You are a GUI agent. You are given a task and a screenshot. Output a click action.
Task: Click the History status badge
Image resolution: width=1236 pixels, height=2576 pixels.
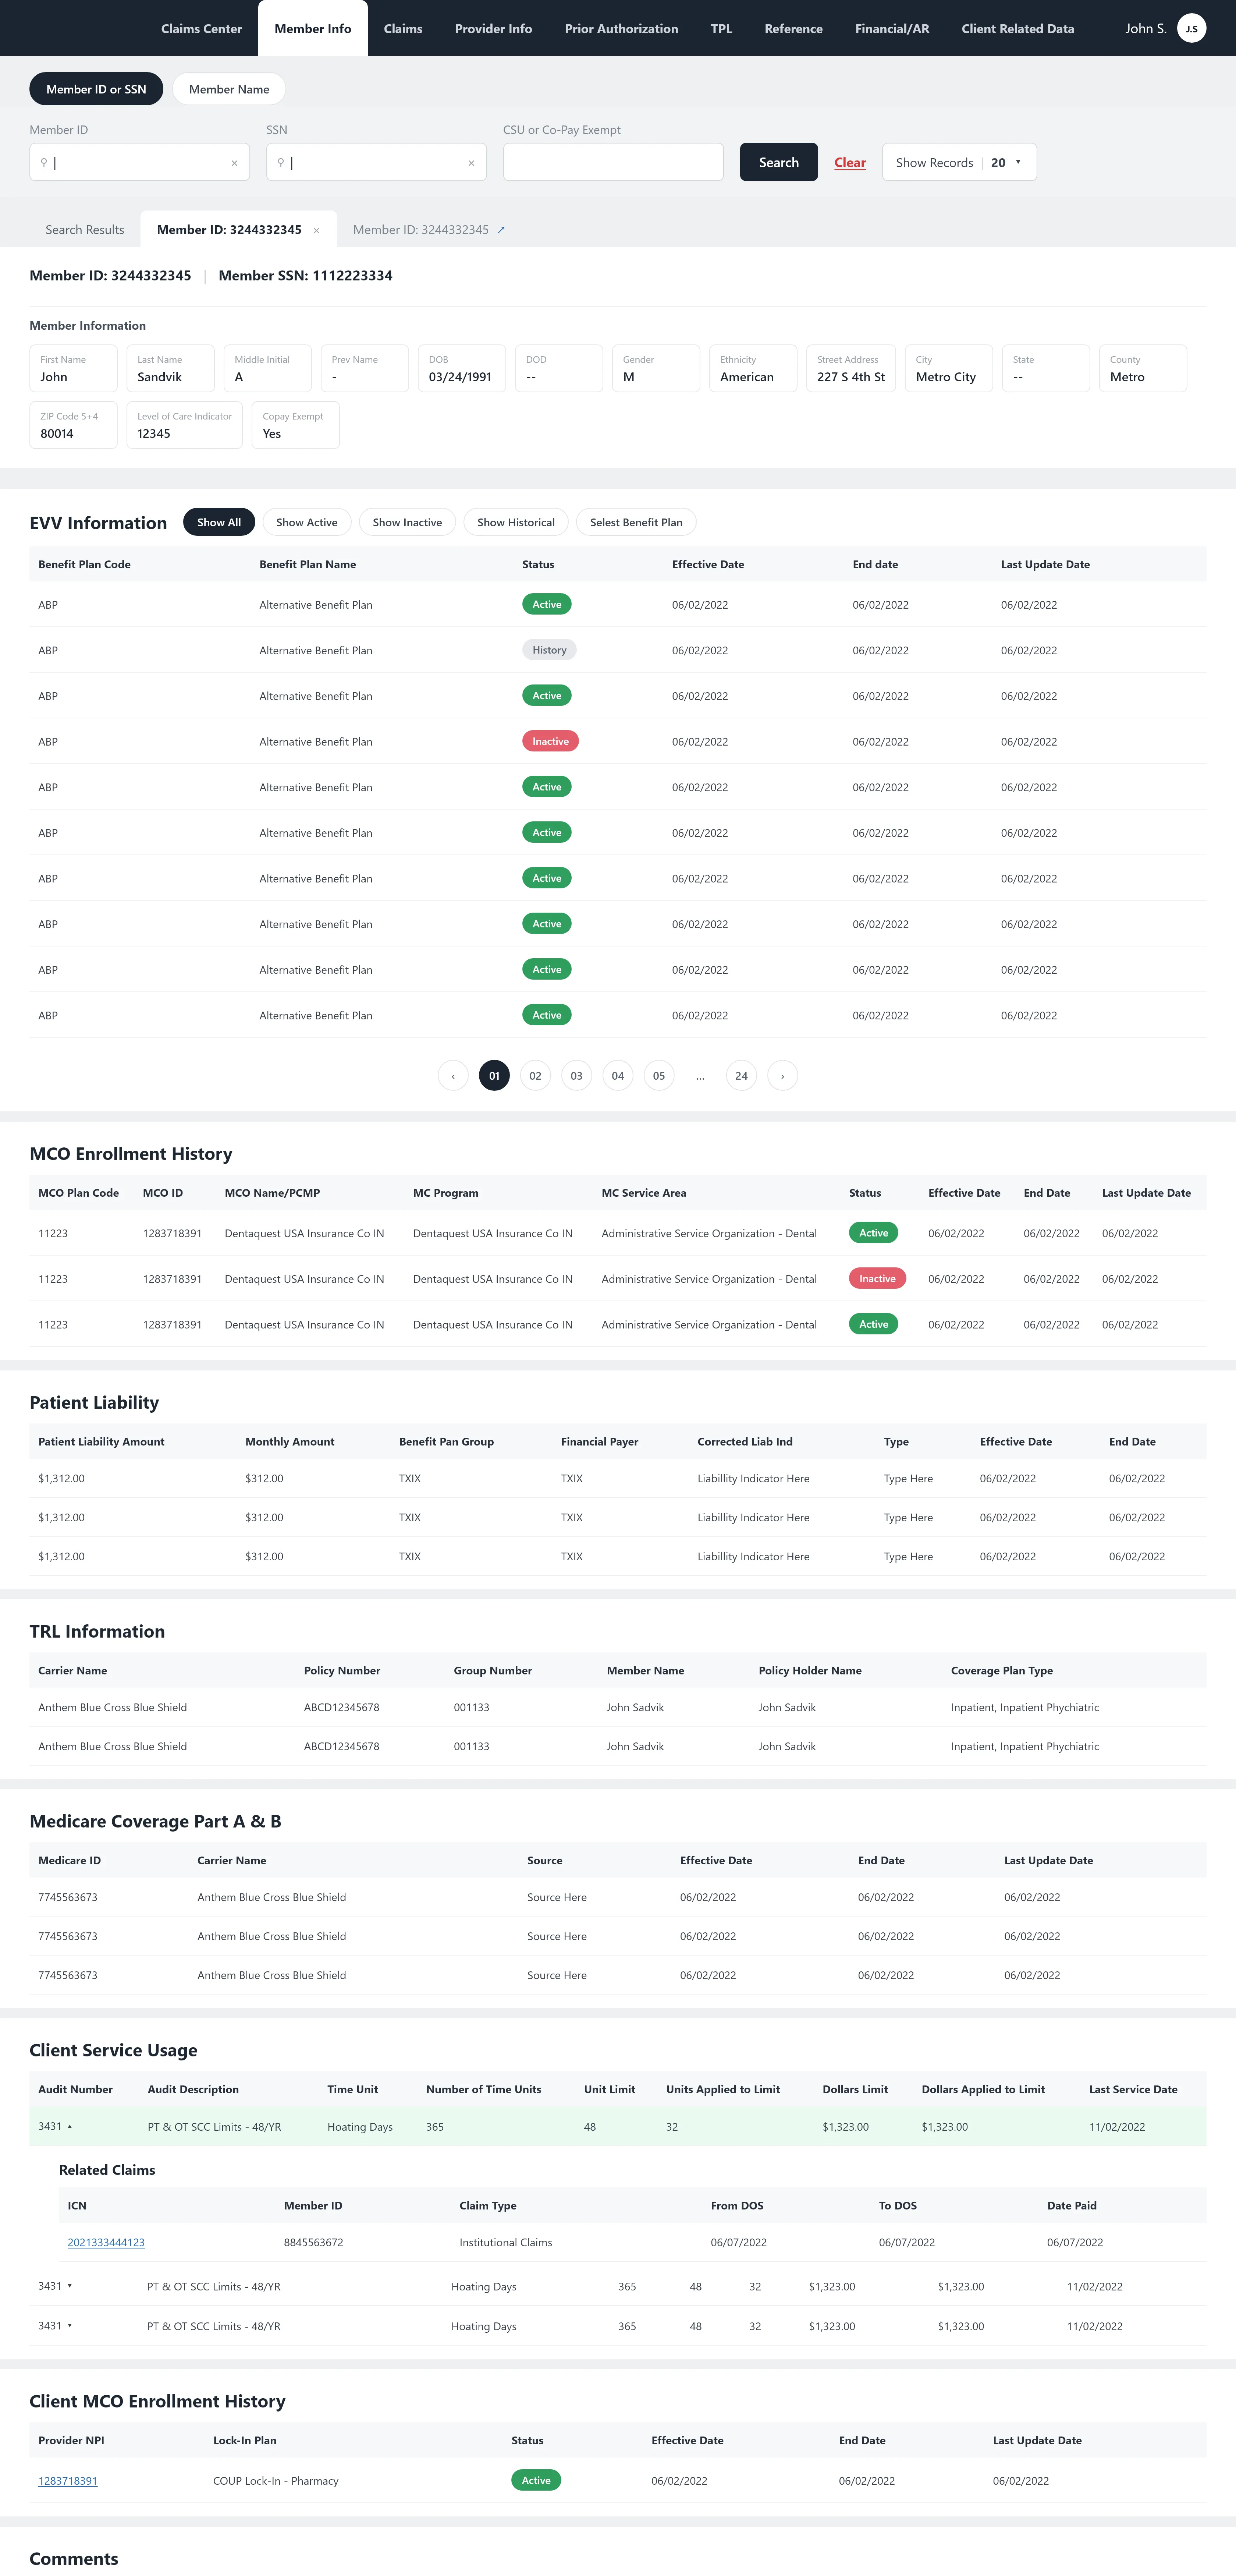(549, 650)
